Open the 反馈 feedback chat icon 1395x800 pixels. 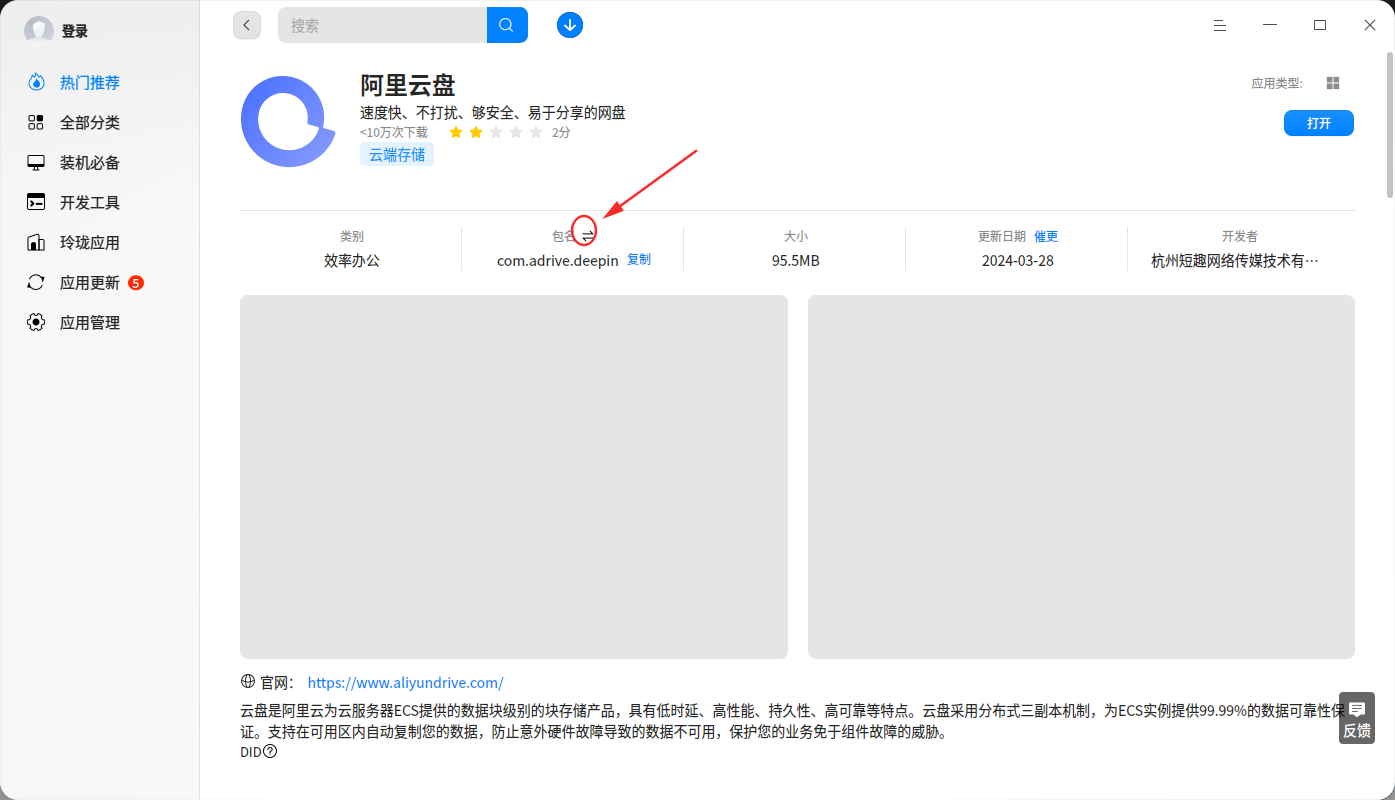point(1357,718)
